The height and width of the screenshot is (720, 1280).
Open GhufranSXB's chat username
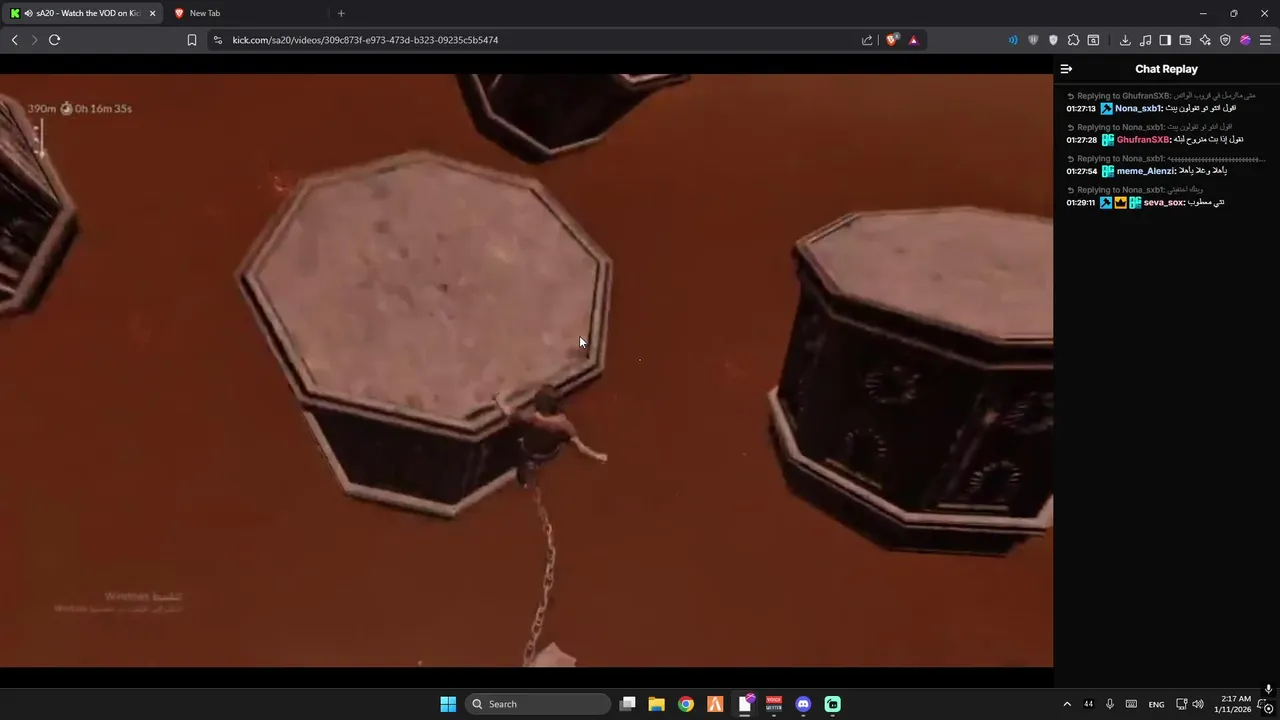(1143, 140)
